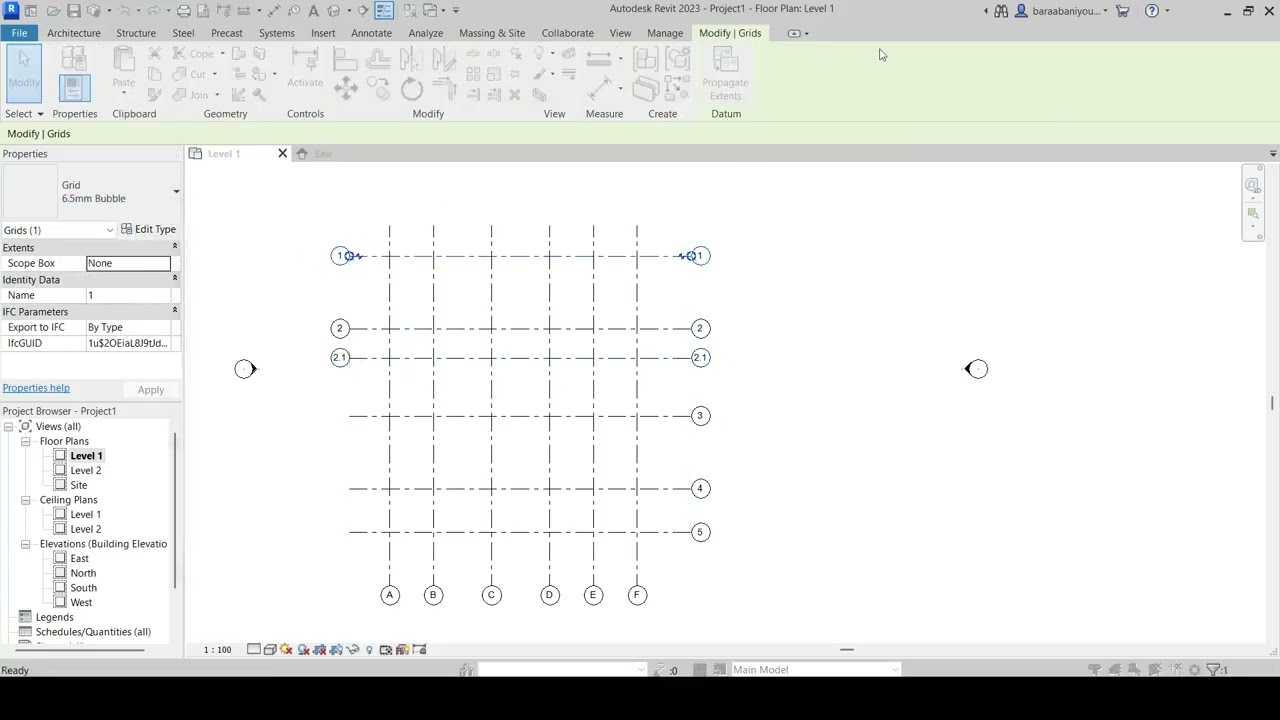1280x720 pixels.
Task: Click the Thin Lines icon in quick access toolbar
Action: 384,10
